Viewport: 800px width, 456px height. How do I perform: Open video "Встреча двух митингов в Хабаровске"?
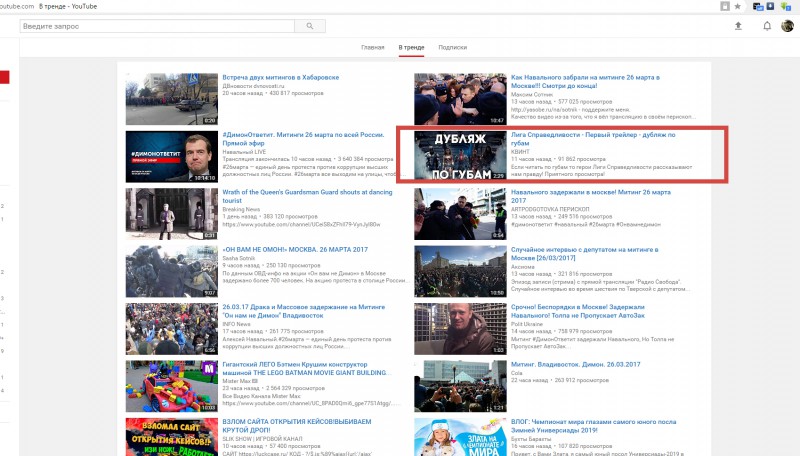(281, 78)
